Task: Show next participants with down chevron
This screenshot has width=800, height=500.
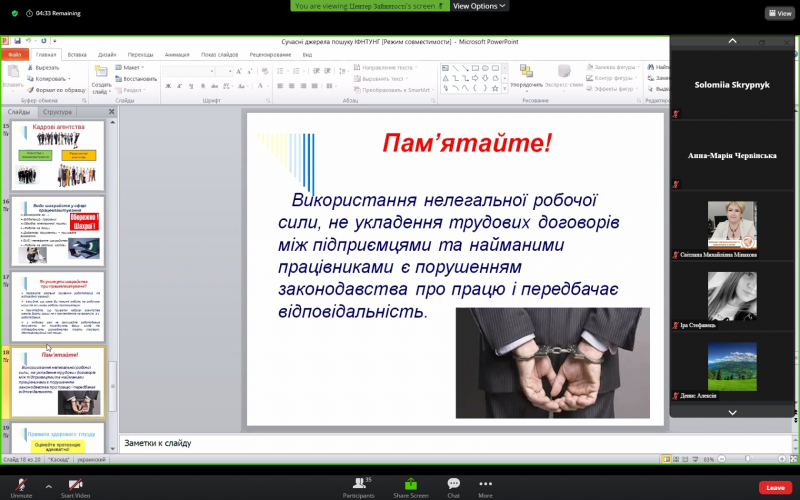Action: tap(732, 412)
